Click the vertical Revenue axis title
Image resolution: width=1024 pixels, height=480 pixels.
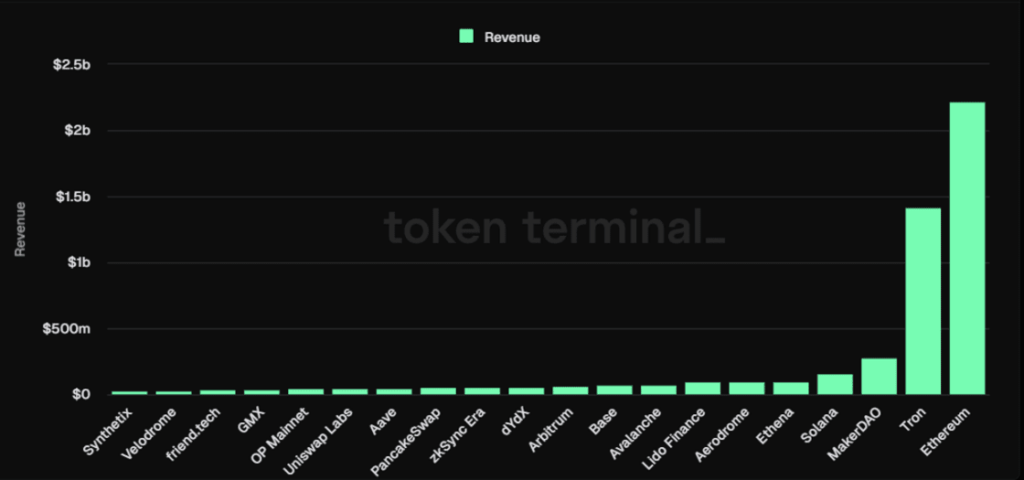[20, 229]
